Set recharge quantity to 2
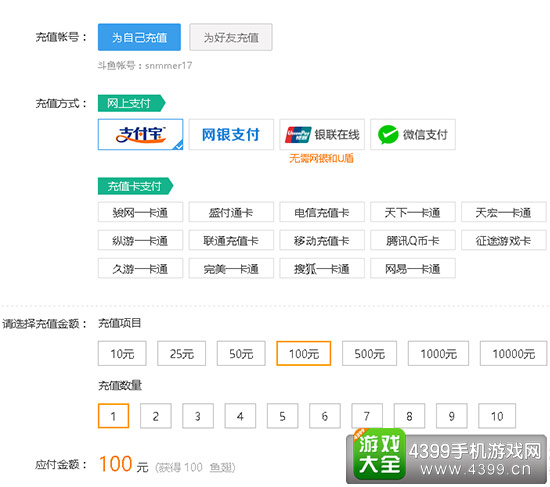Image resolution: width=550 pixels, height=487 pixels. pos(156,416)
